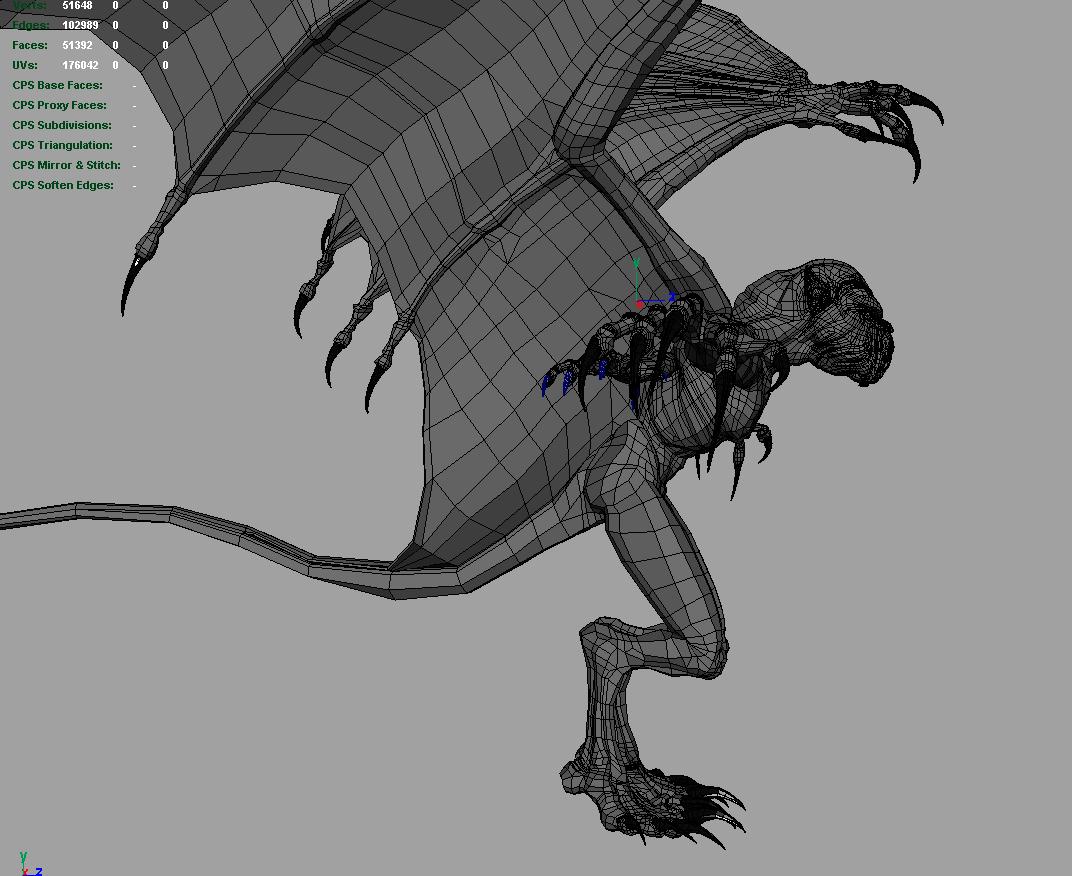Image resolution: width=1072 pixels, height=876 pixels.
Task: Click the Edges count value 102989
Action: tap(80, 25)
